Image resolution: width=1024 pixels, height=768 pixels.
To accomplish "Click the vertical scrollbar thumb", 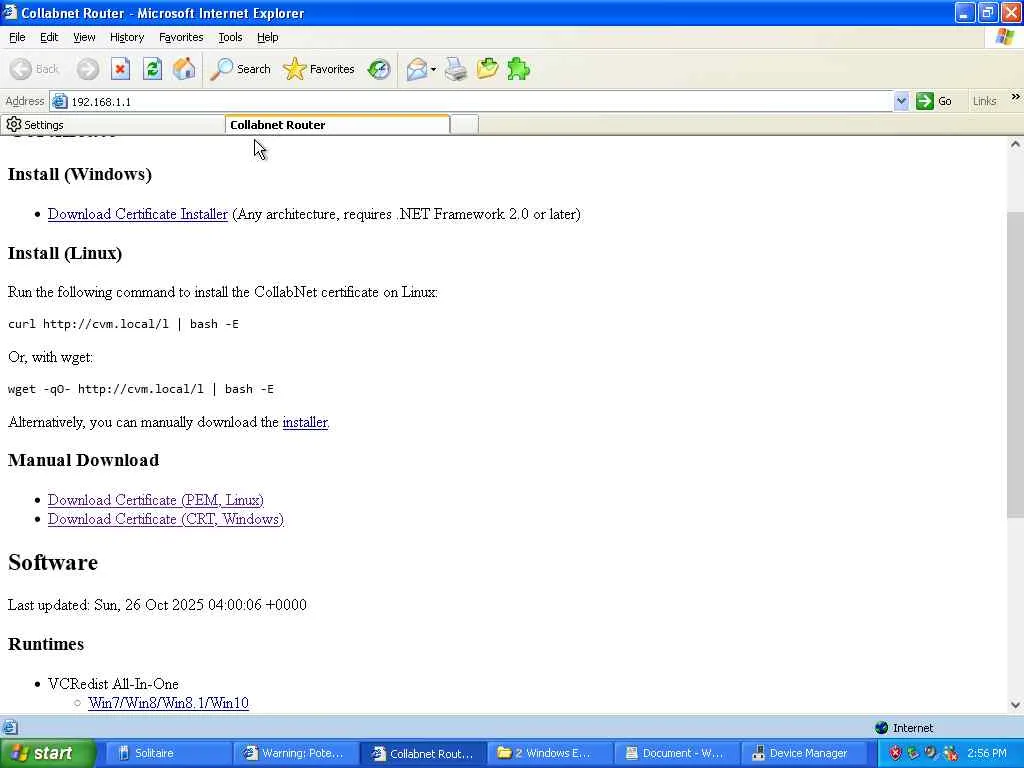I will [1015, 364].
